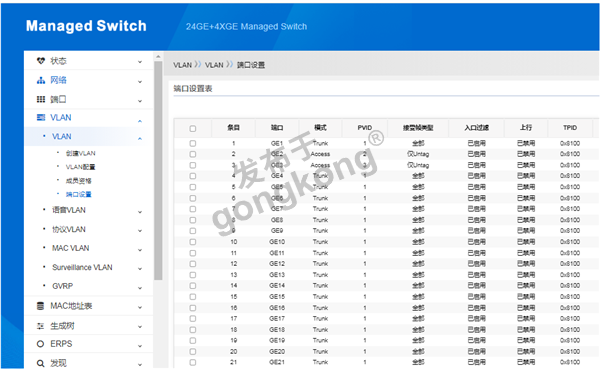
Task: Open the 成员资格 page
Action: point(78,181)
